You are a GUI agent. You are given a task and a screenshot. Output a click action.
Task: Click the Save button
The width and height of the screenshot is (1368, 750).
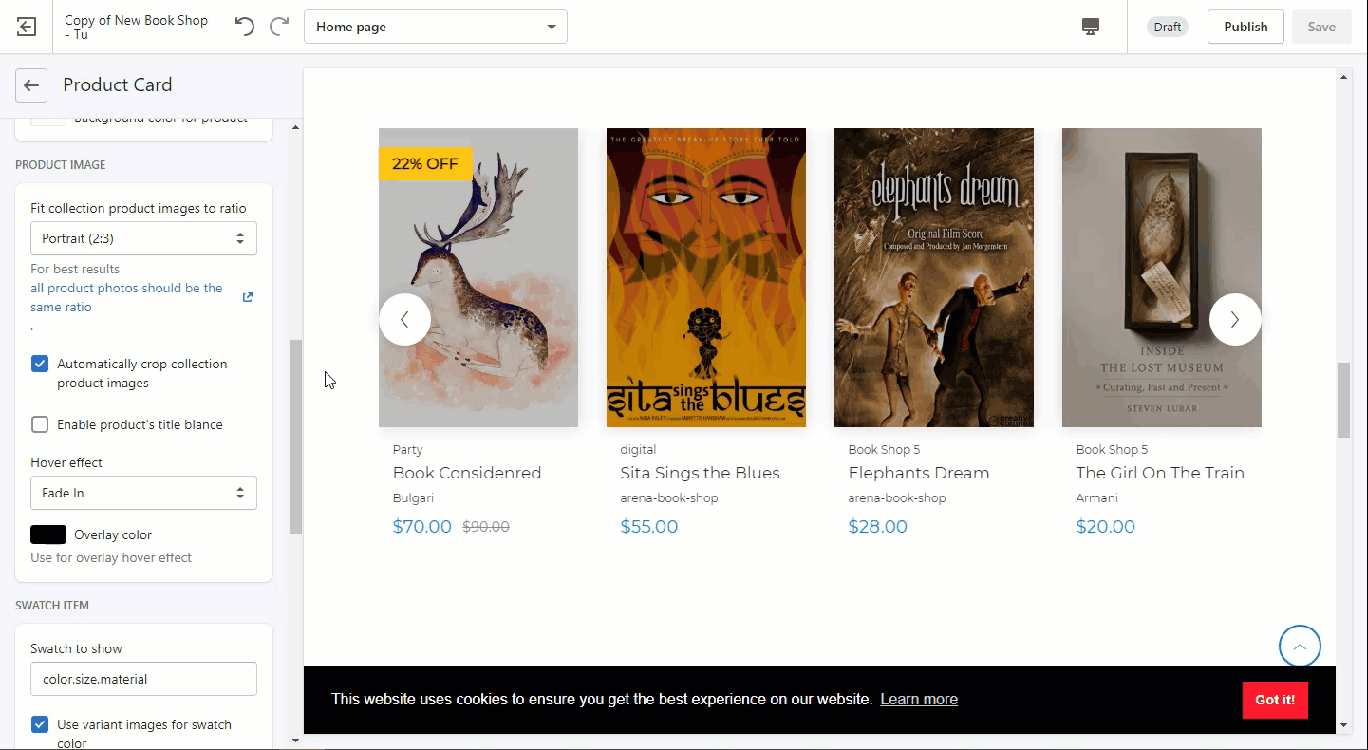(x=1321, y=27)
